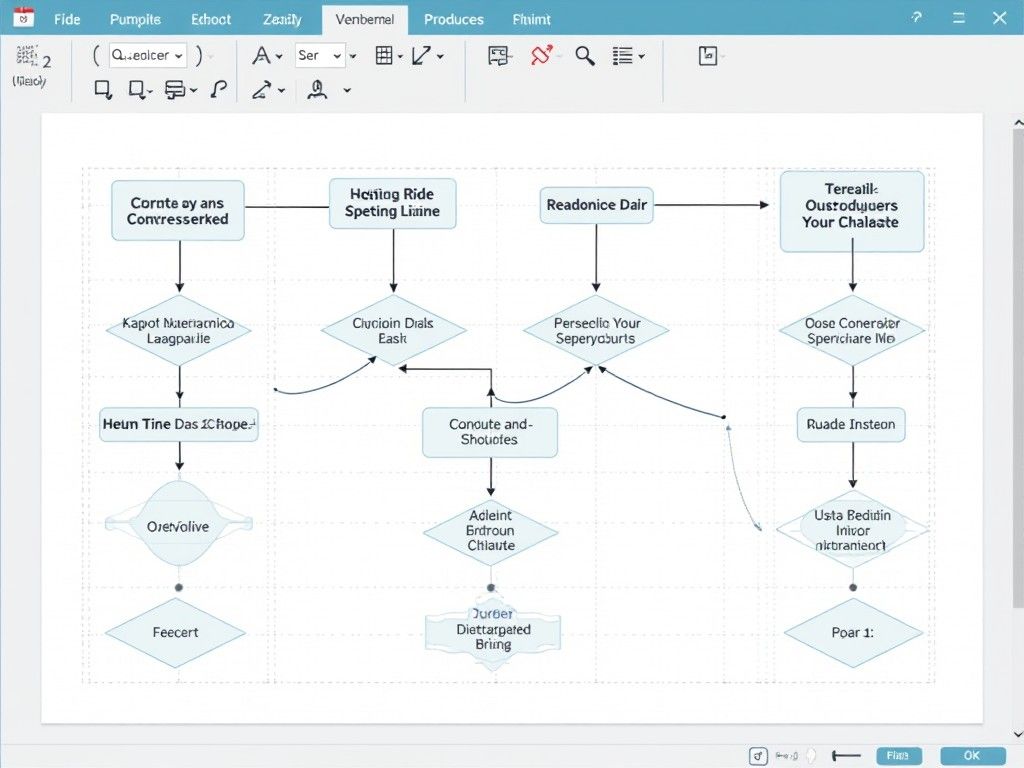
Task: Toggle the curve-arrow shape tool
Action: (262, 90)
